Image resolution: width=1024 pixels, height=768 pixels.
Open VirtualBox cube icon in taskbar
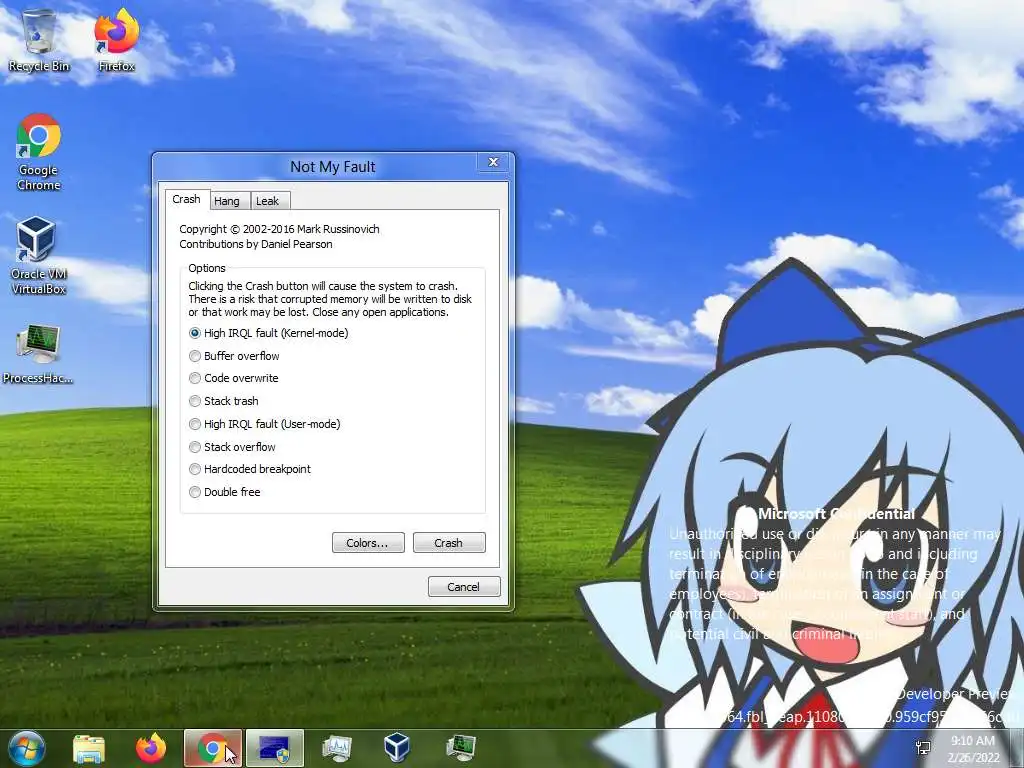pyautogui.click(x=396, y=748)
